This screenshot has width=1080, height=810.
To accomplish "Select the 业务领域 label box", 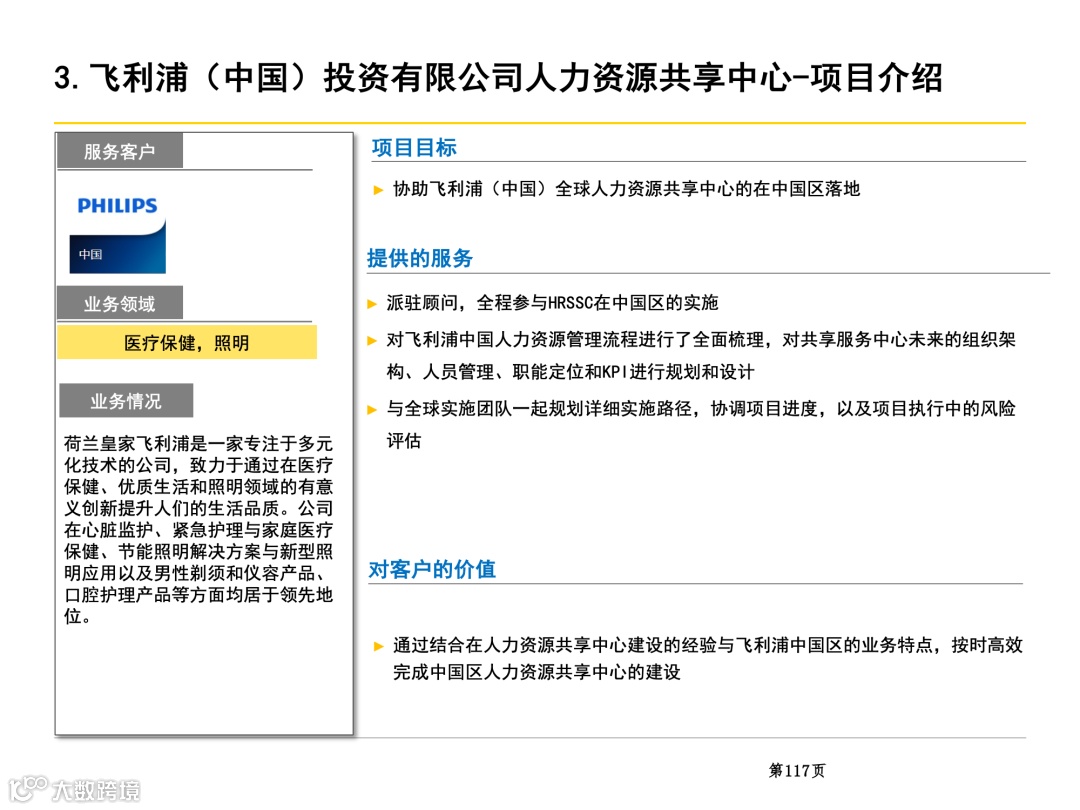I will click(120, 304).
